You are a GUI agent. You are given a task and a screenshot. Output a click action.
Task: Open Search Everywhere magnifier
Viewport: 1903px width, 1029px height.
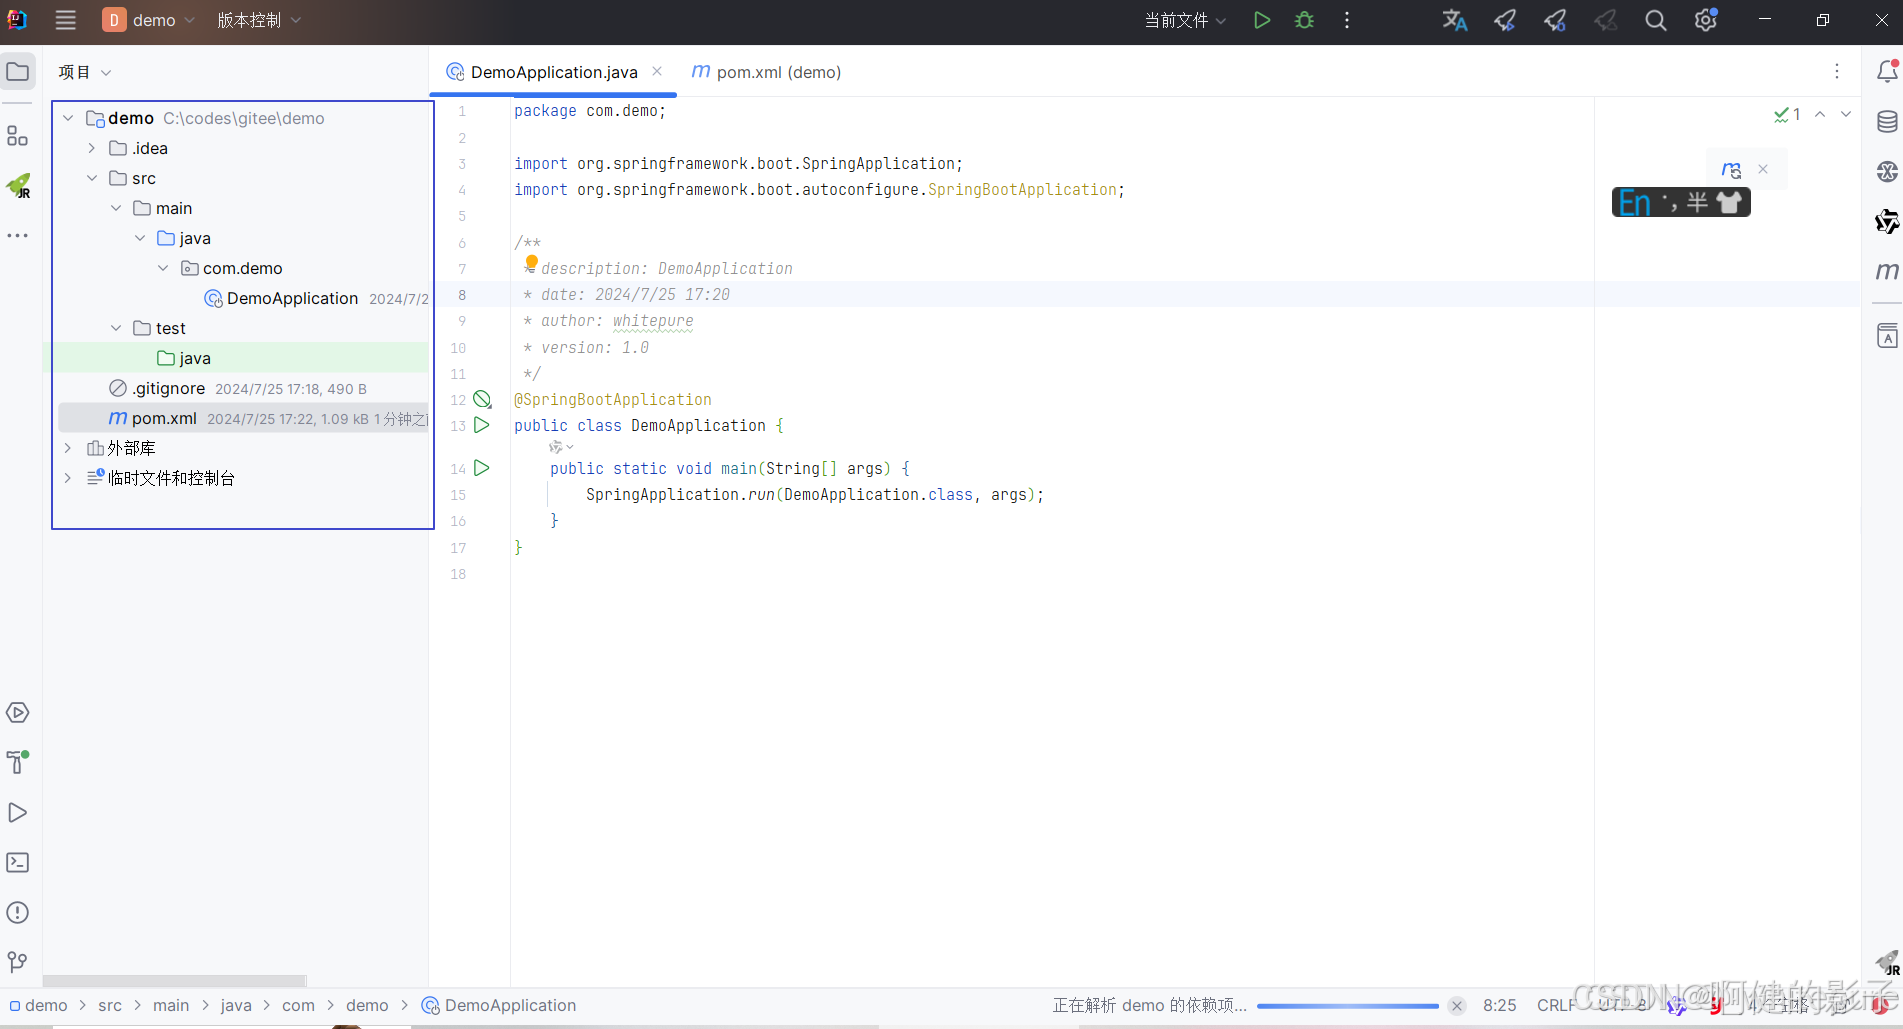(x=1656, y=20)
